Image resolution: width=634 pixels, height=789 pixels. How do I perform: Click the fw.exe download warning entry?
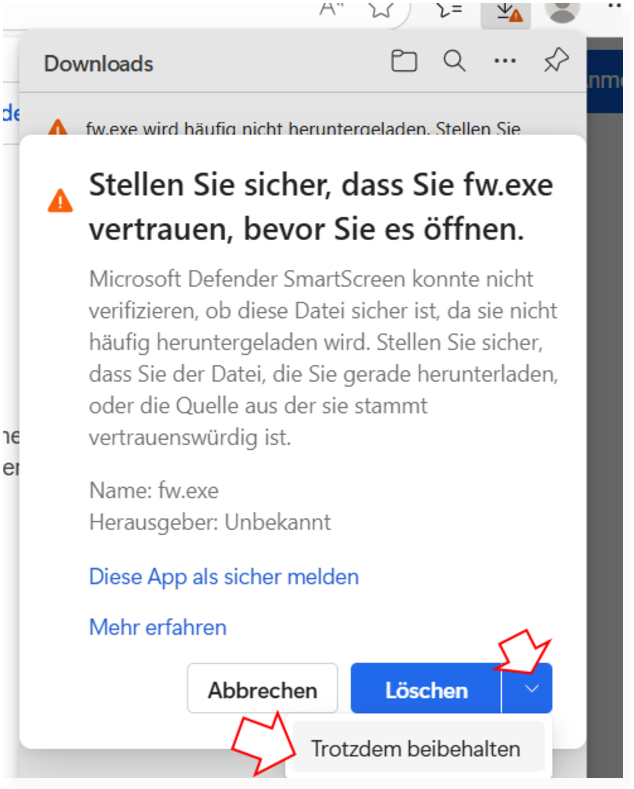pyautogui.click(x=302, y=127)
